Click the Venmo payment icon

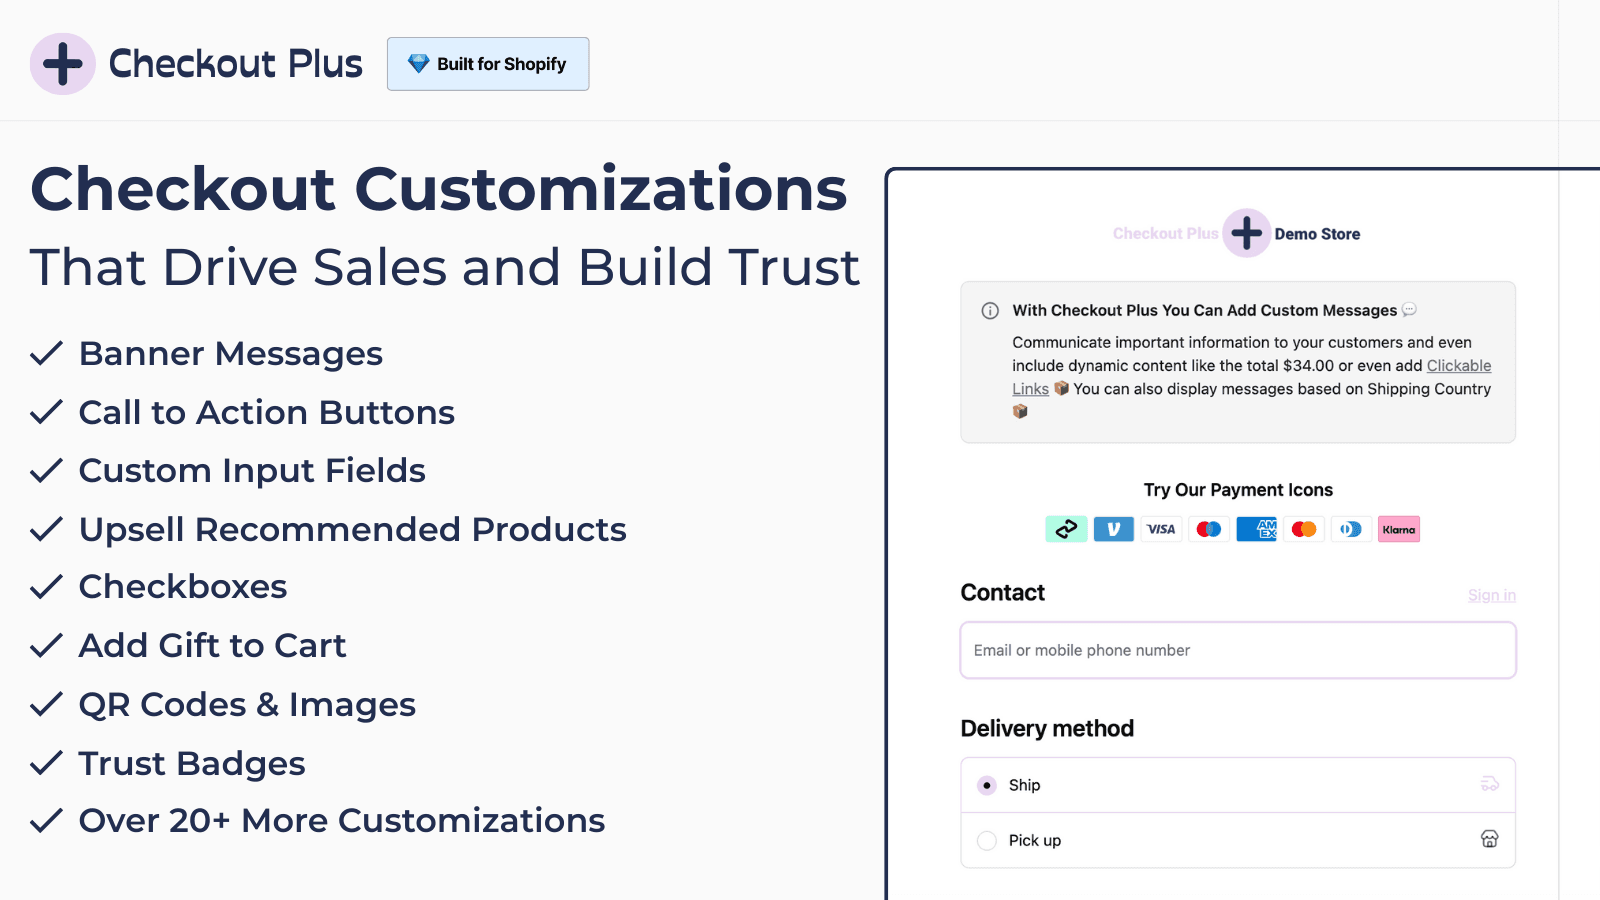1113,529
